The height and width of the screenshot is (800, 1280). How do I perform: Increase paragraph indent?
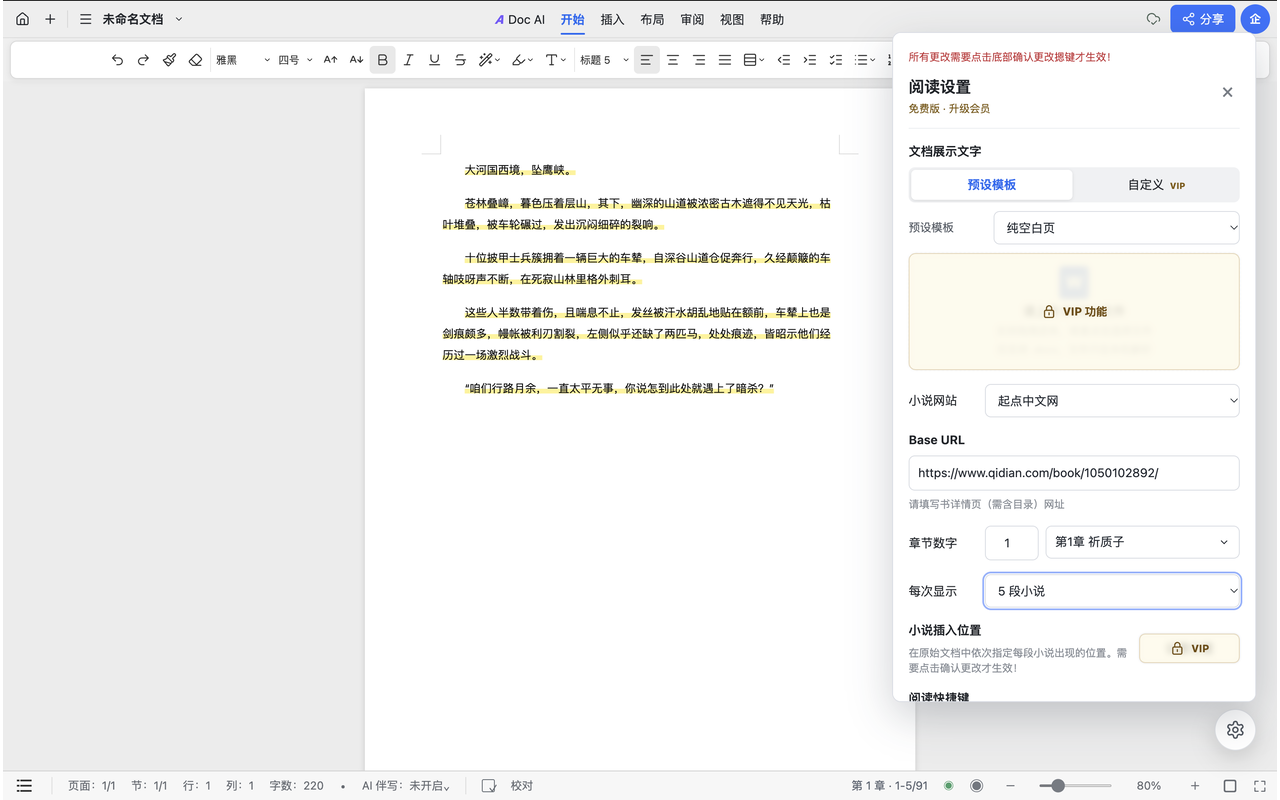coord(810,60)
